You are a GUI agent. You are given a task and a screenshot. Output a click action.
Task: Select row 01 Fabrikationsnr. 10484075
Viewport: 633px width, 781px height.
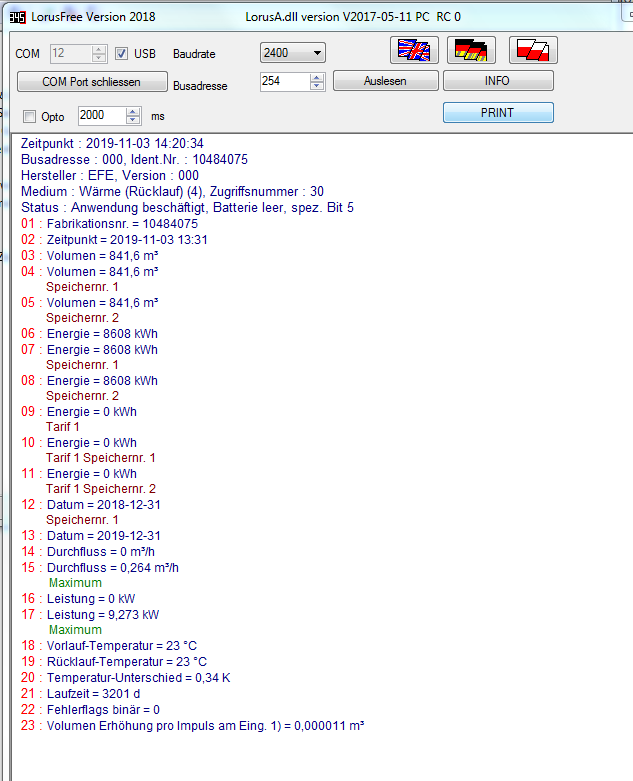coord(109,224)
